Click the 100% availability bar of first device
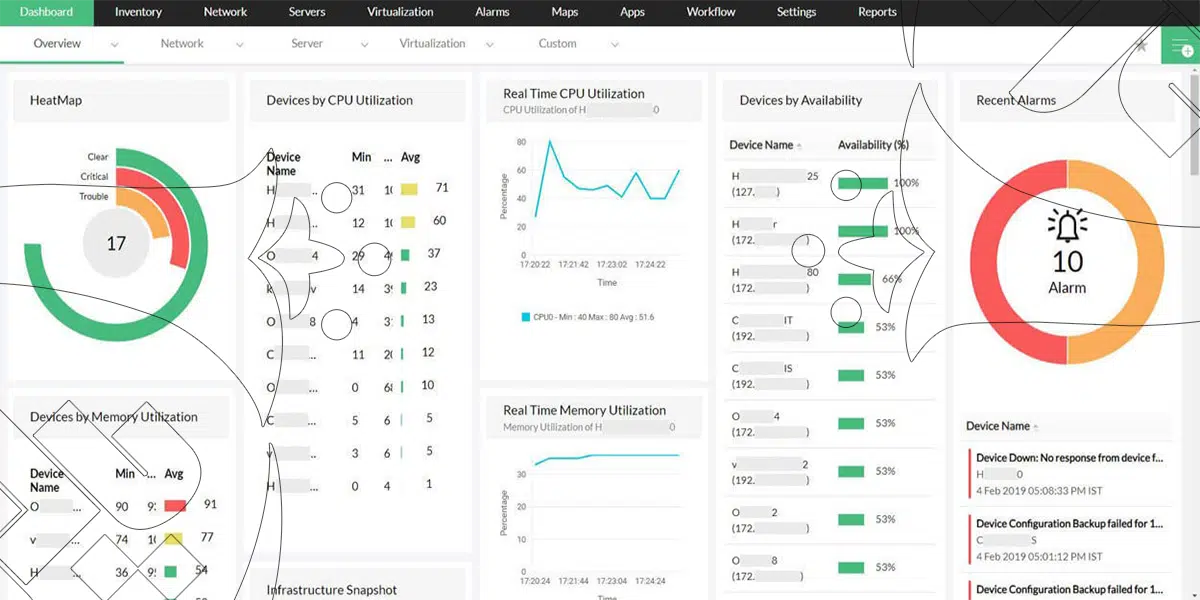This screenshot has height=600, width=1200. tap(863, 183)
